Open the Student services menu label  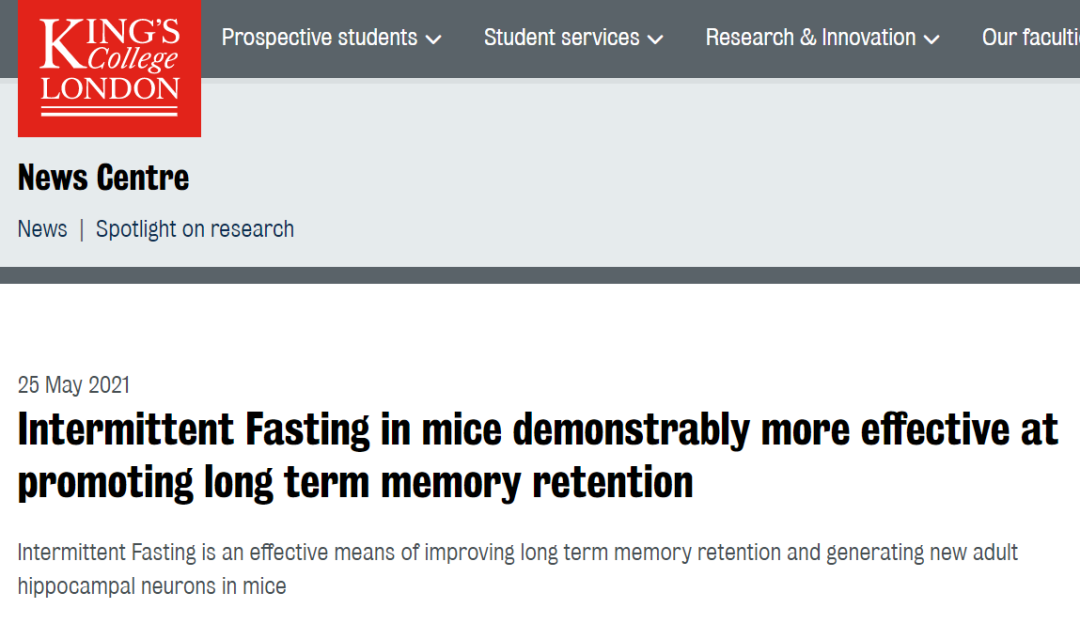[x=561, y=37]
